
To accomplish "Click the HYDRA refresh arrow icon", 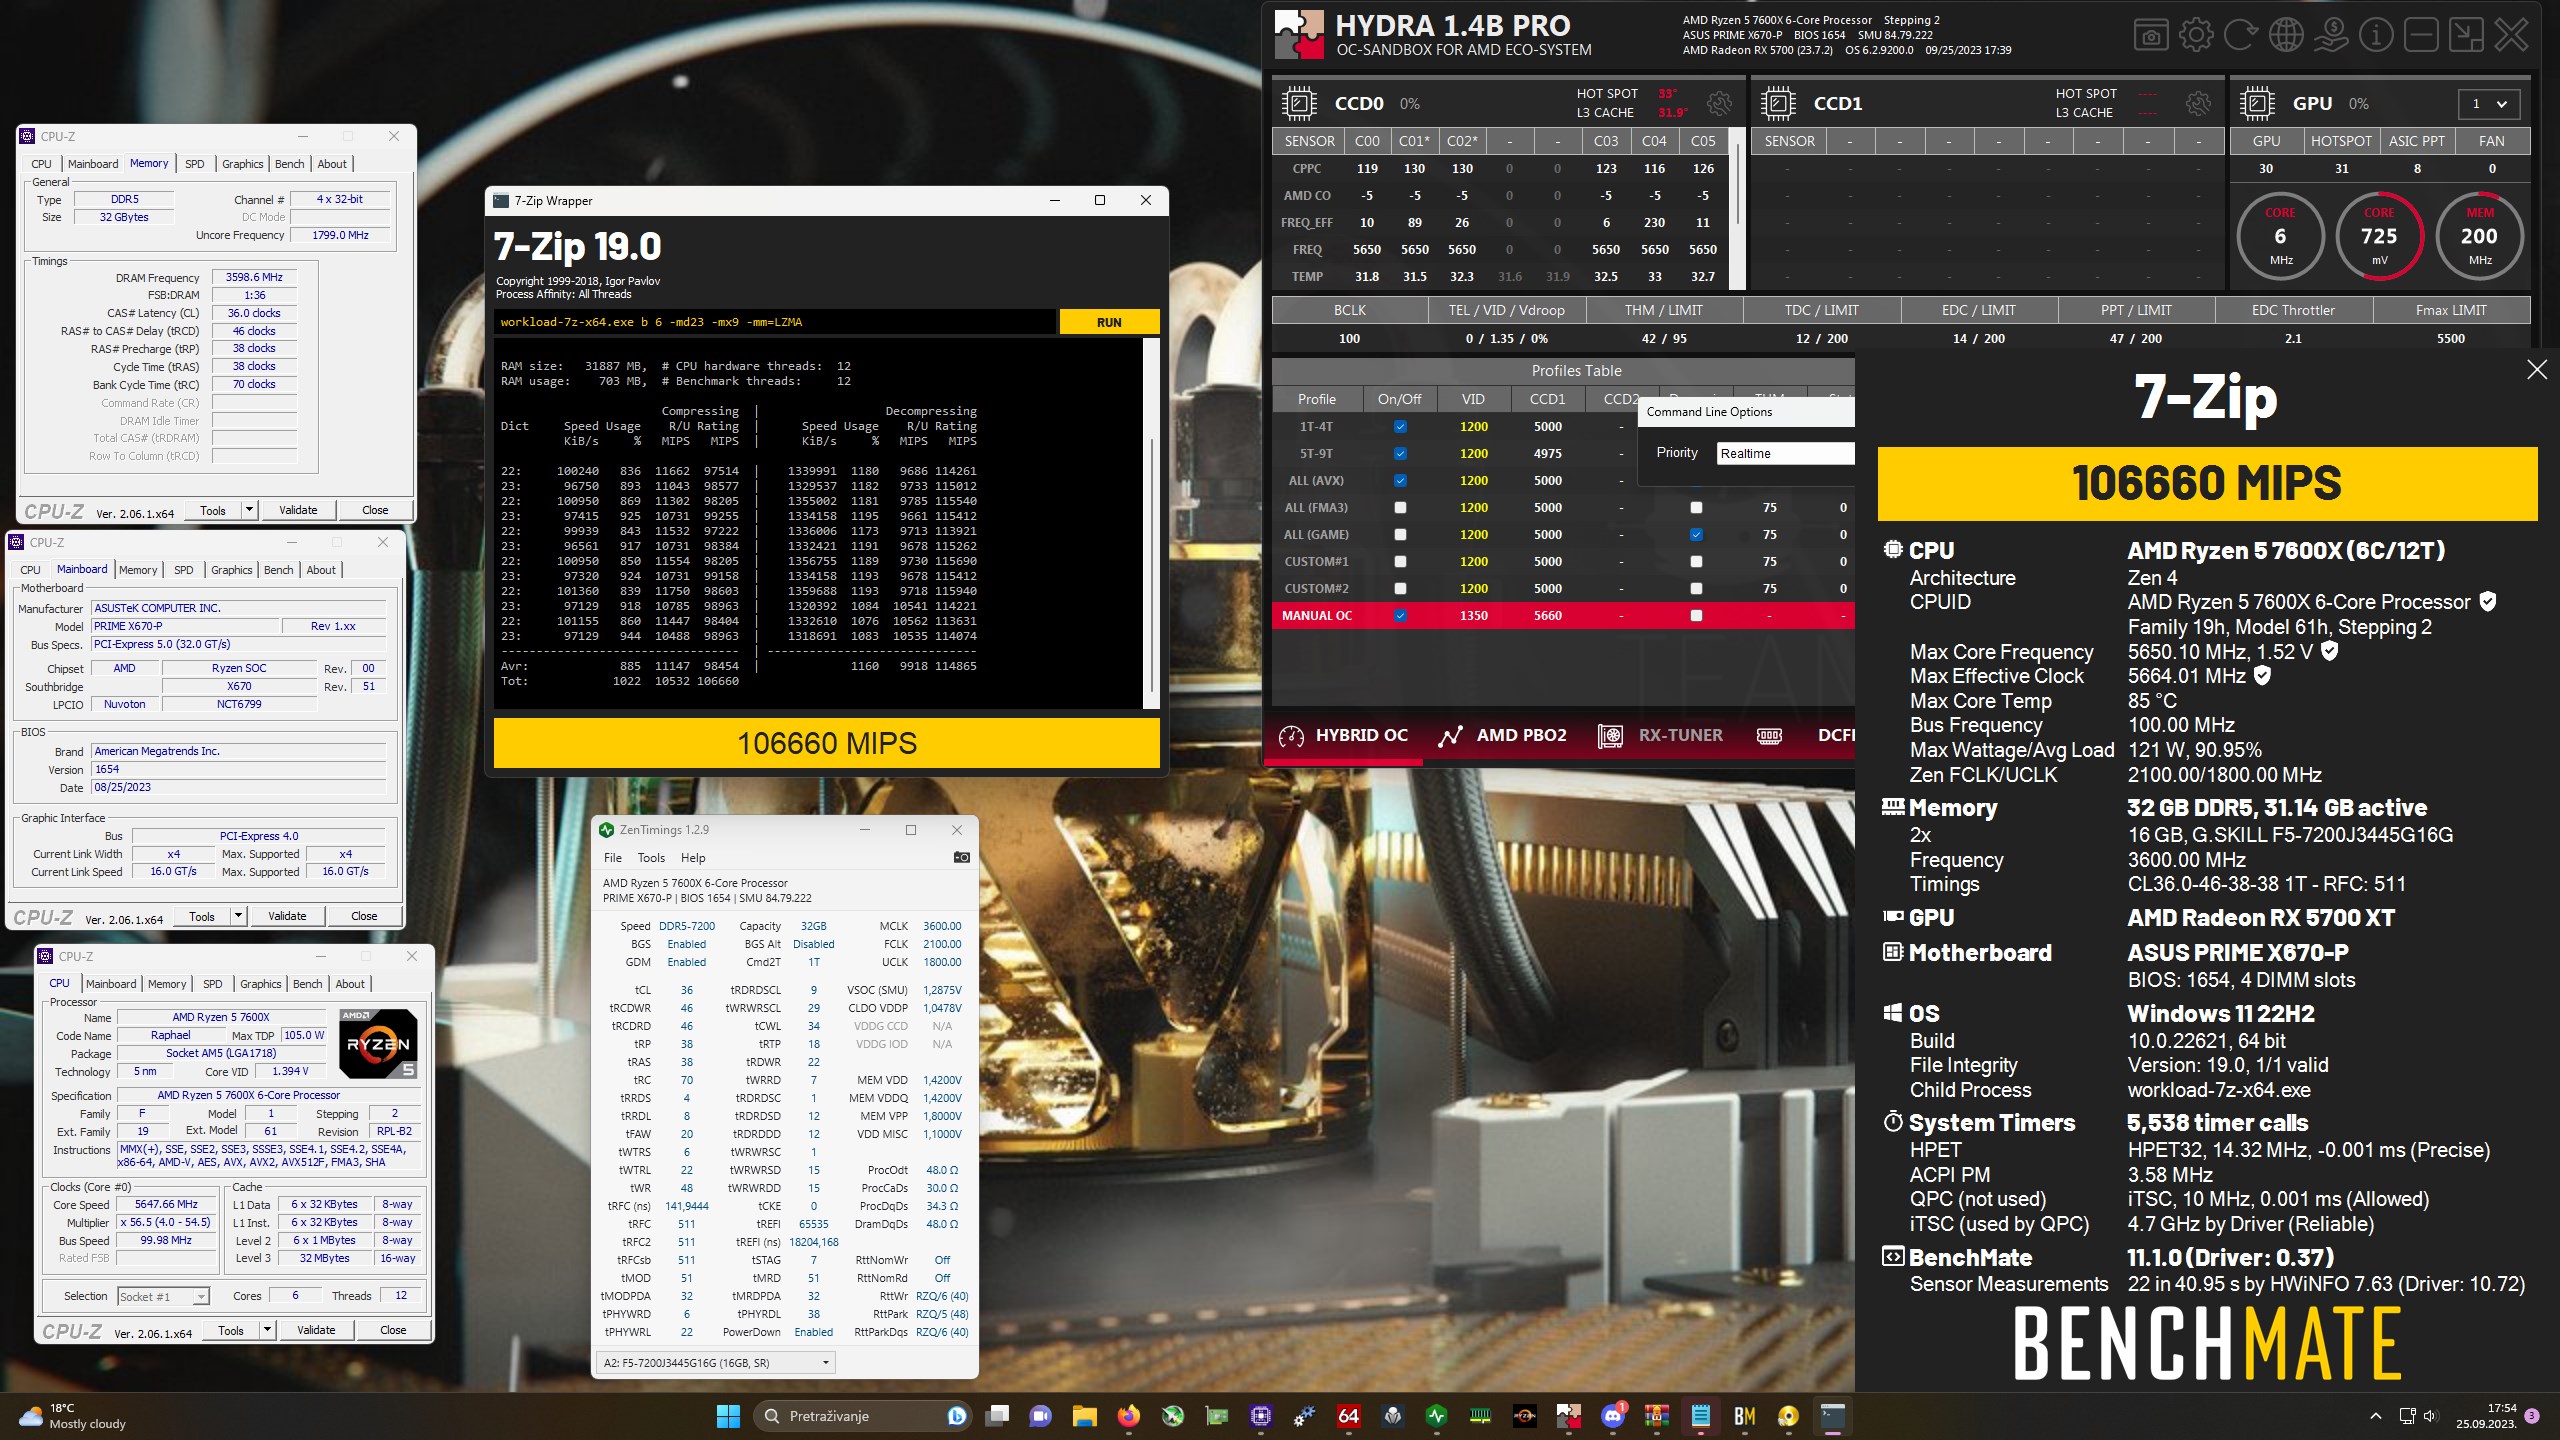I will [2241, 36].
